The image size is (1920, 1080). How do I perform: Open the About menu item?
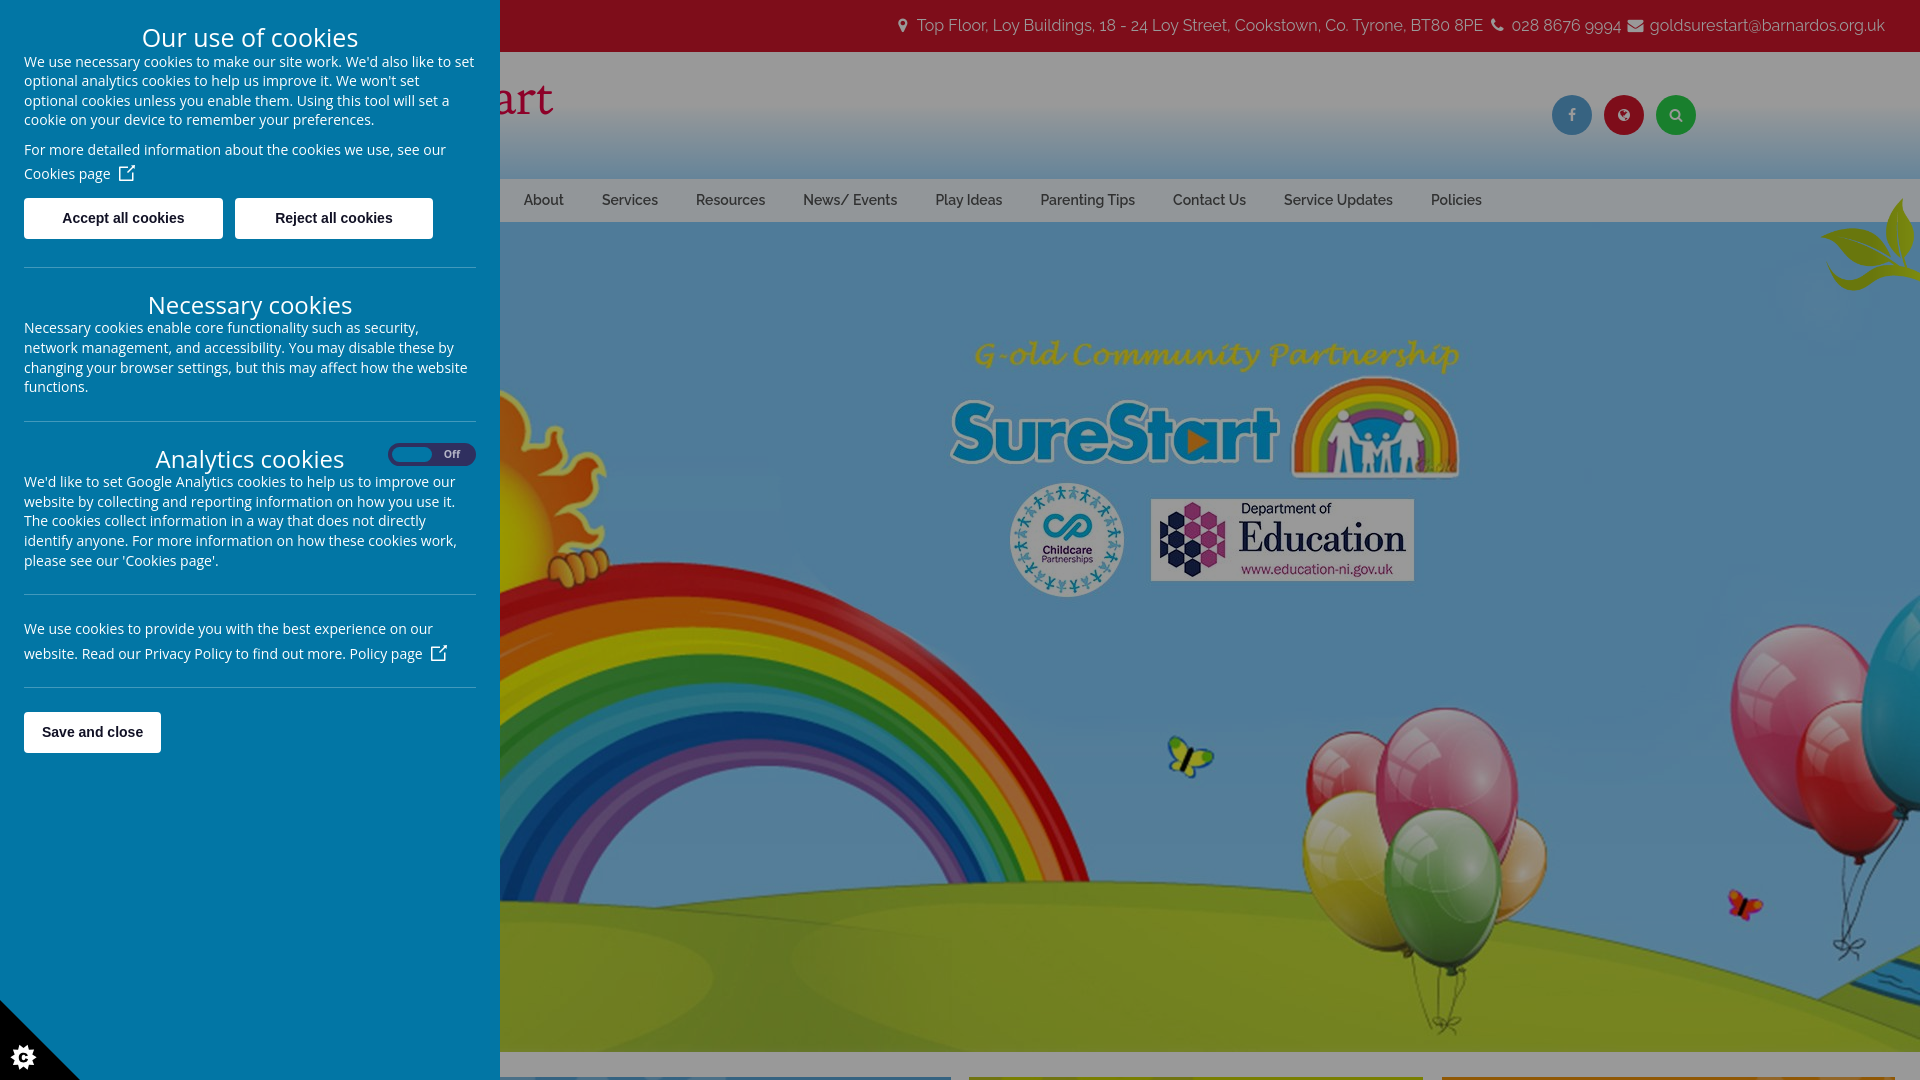coord(544,200)
